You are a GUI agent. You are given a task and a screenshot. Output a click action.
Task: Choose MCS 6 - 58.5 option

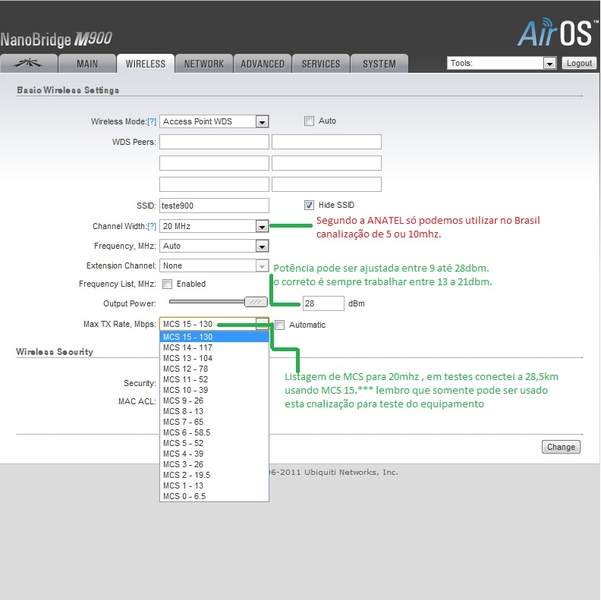tap(214, 433)
